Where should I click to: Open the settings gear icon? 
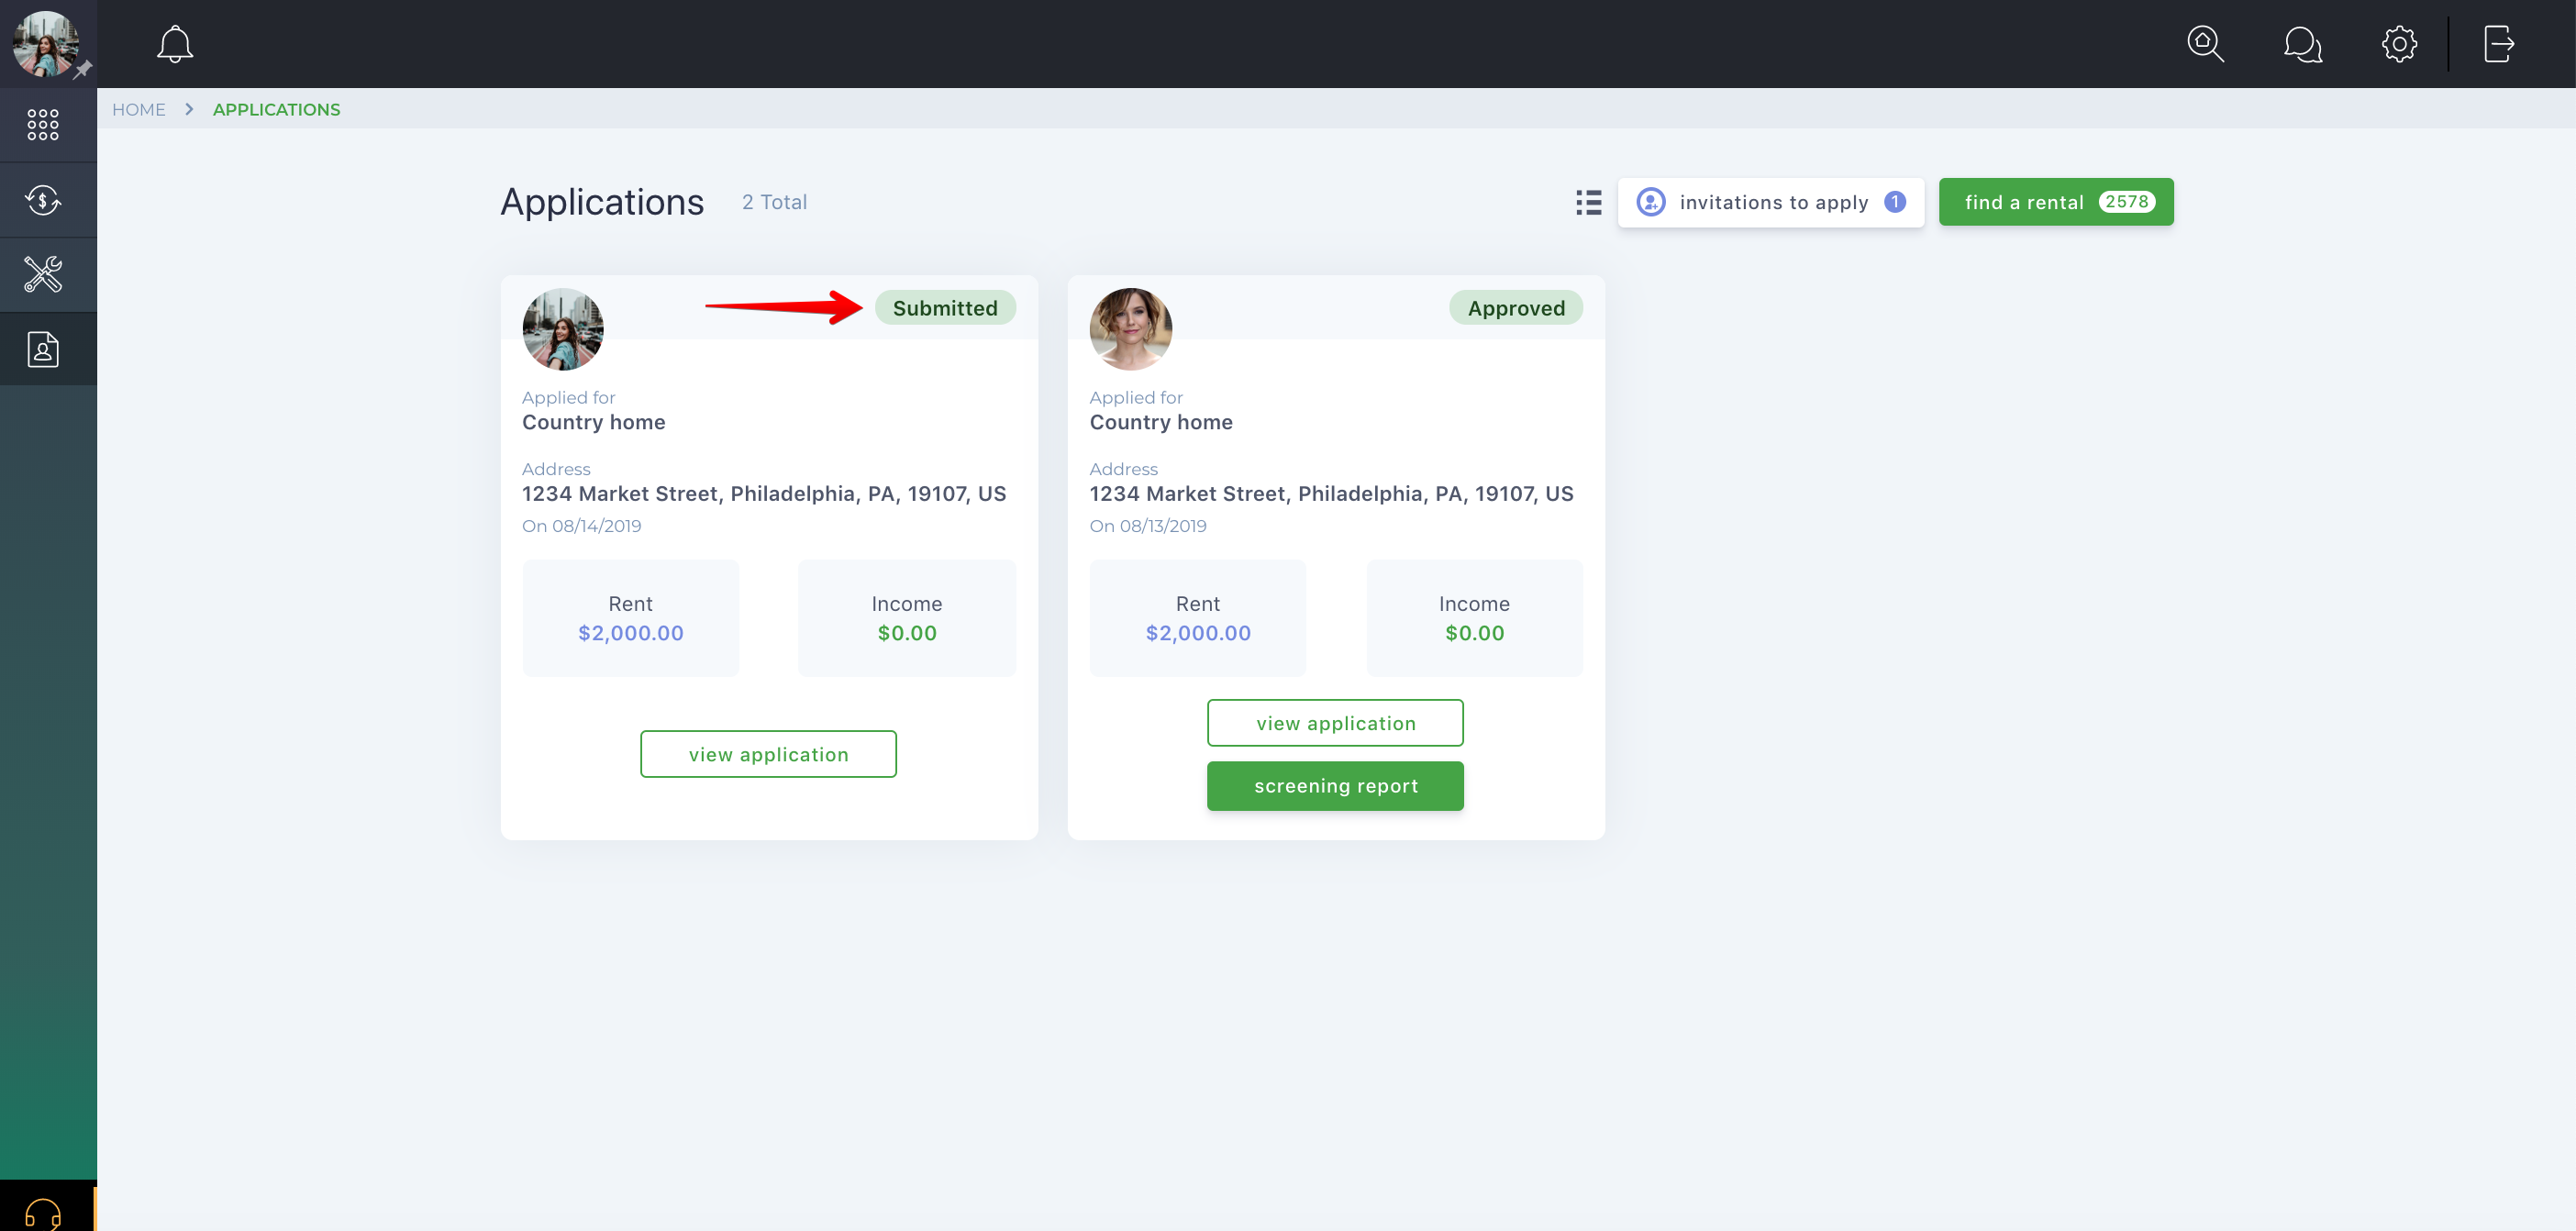point(2399,44)
